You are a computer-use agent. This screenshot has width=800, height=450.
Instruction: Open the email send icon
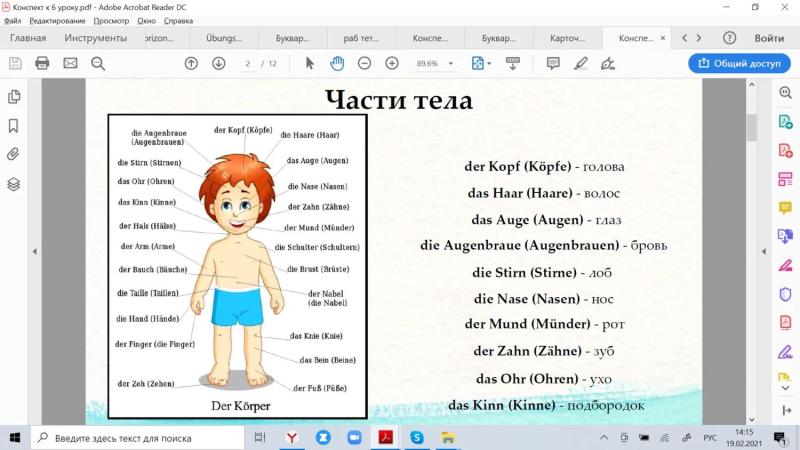[x=70, y=63]
